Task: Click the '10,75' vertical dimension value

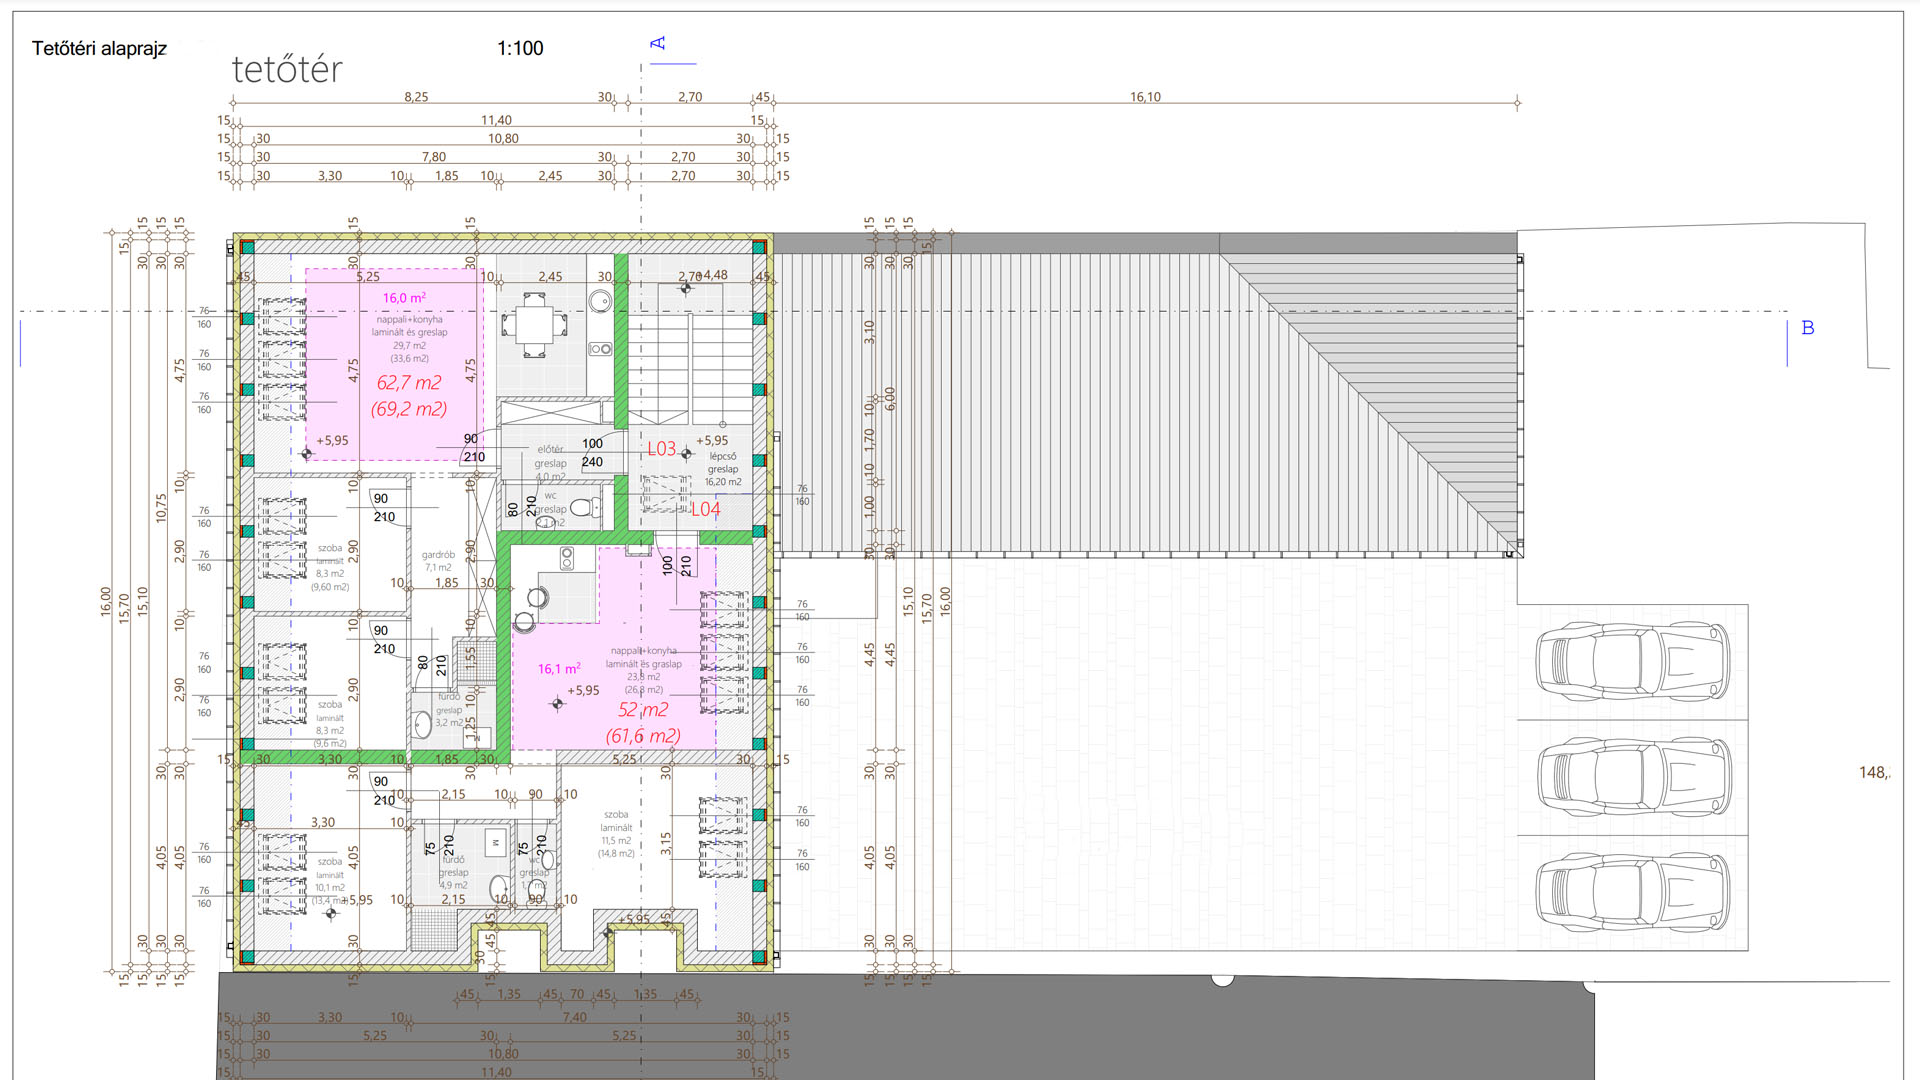Action: click(161, 508)
